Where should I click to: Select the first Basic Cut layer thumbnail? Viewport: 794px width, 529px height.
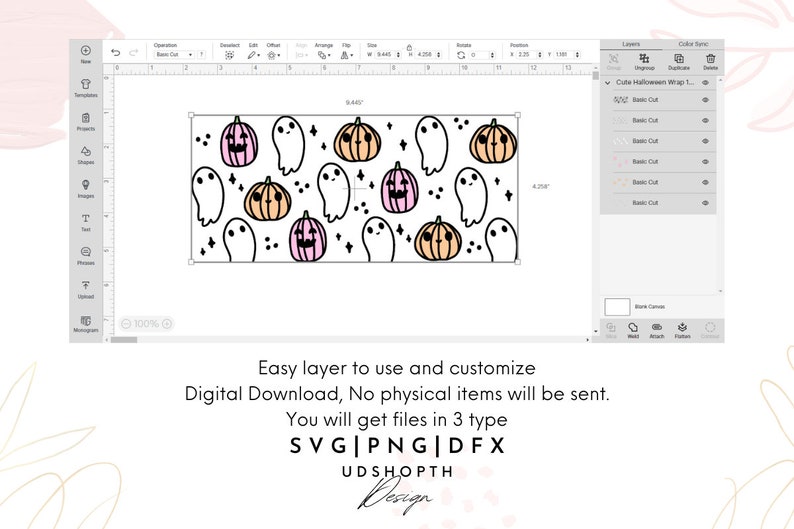[620, 100]
